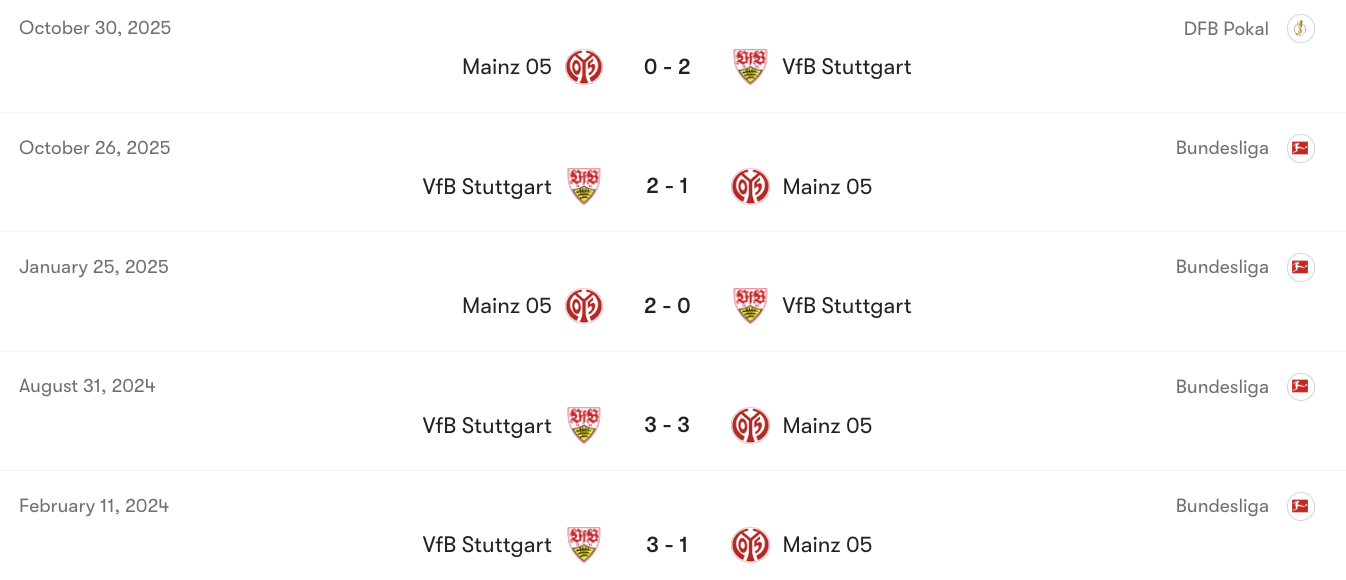Viewport: 1346px width, 580px height.
Task: Select the Bundesliga text in the January 25 row
Action: 1222,266
